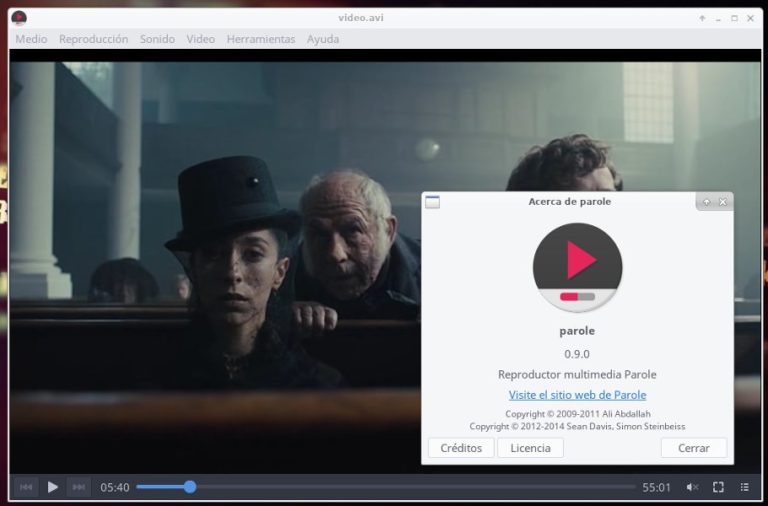Click the play button in control bar
Screen dimensions: 768x506
[52, 487]
